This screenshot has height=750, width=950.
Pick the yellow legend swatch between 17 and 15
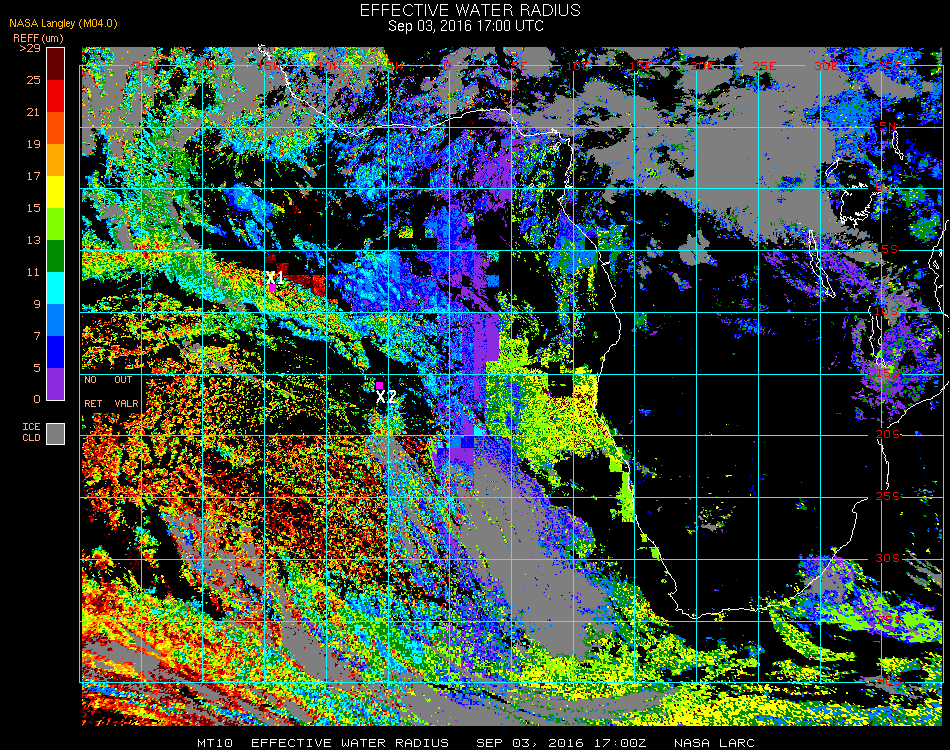56,192
